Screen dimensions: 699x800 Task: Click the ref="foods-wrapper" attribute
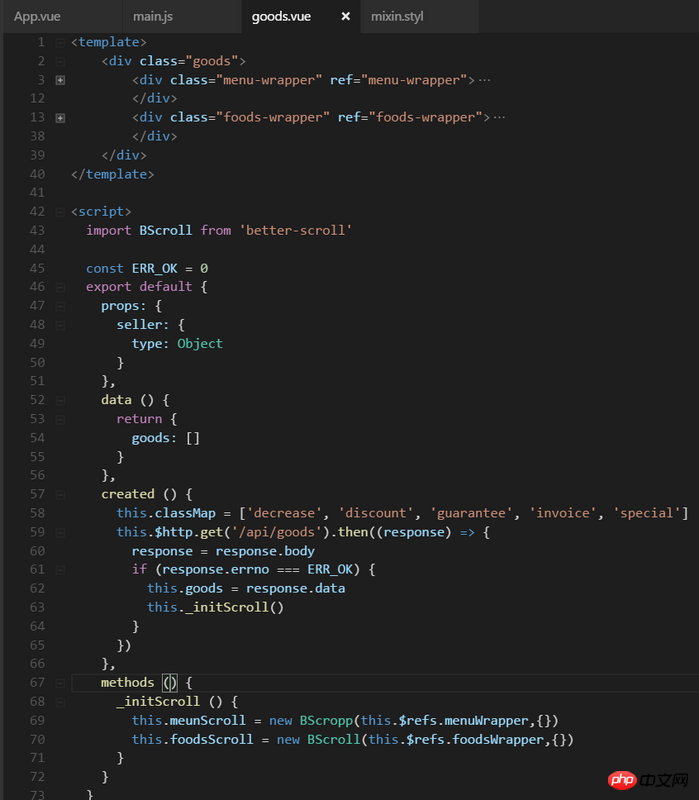(410, 118)
